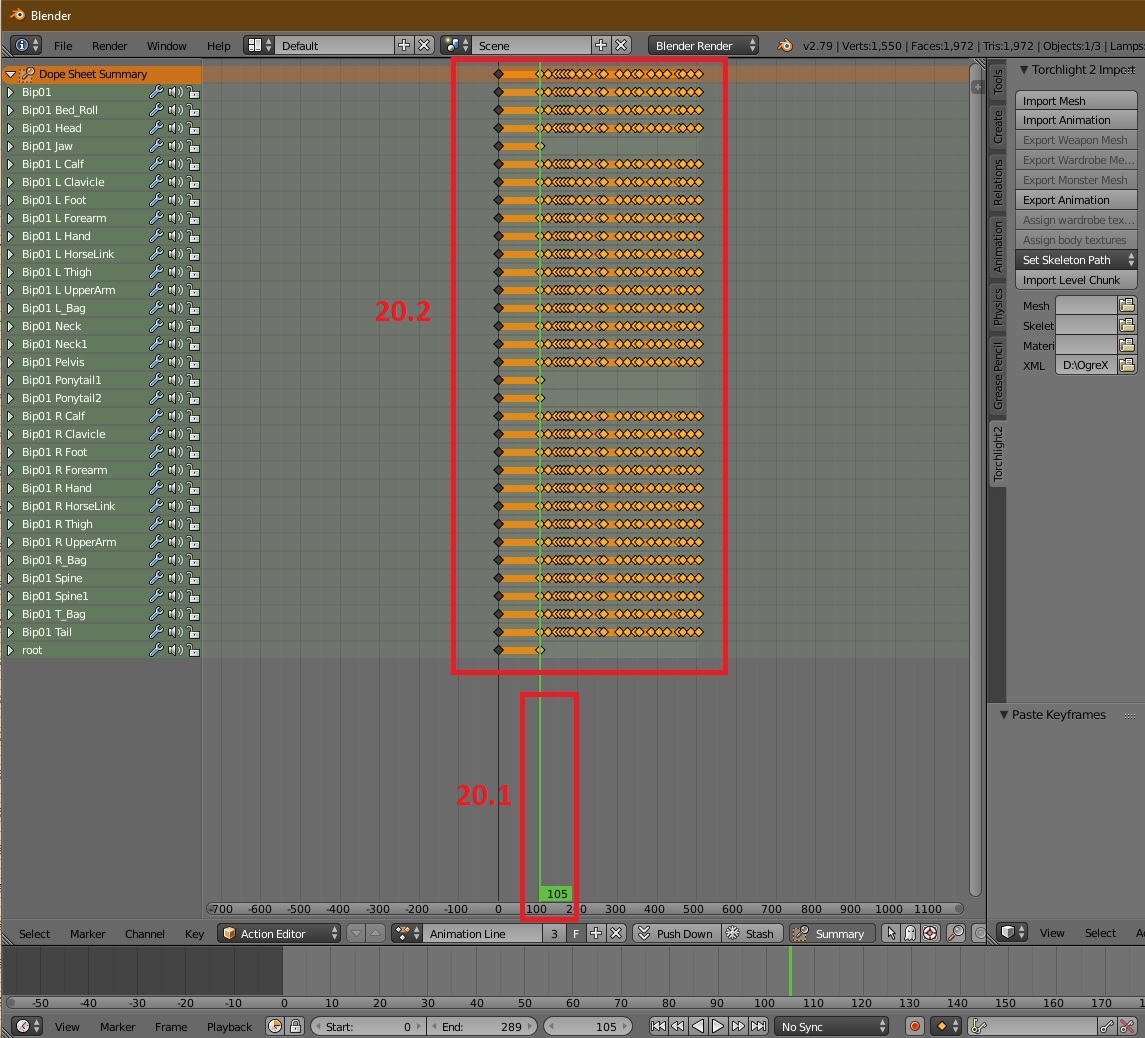This screenshot has height=1038, width=1145.
Task: Open the Channel menu in dope sheet
Action: click(145, 934)
